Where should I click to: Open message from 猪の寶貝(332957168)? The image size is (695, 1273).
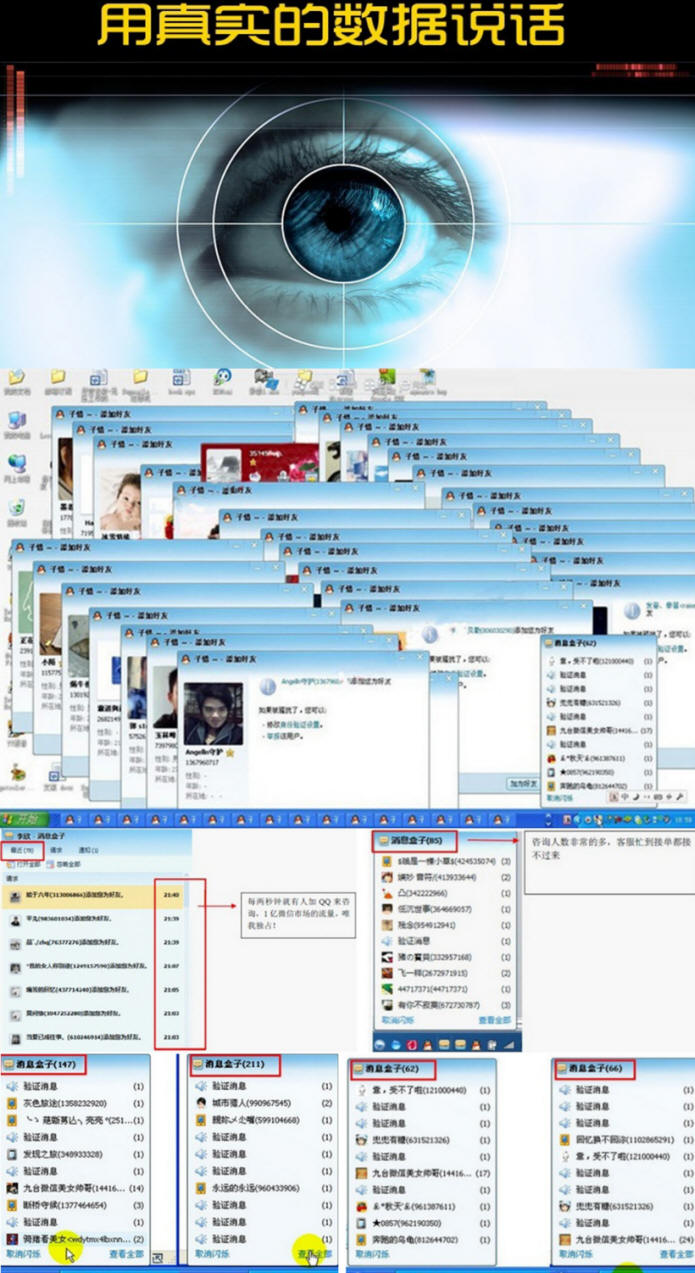447,957
